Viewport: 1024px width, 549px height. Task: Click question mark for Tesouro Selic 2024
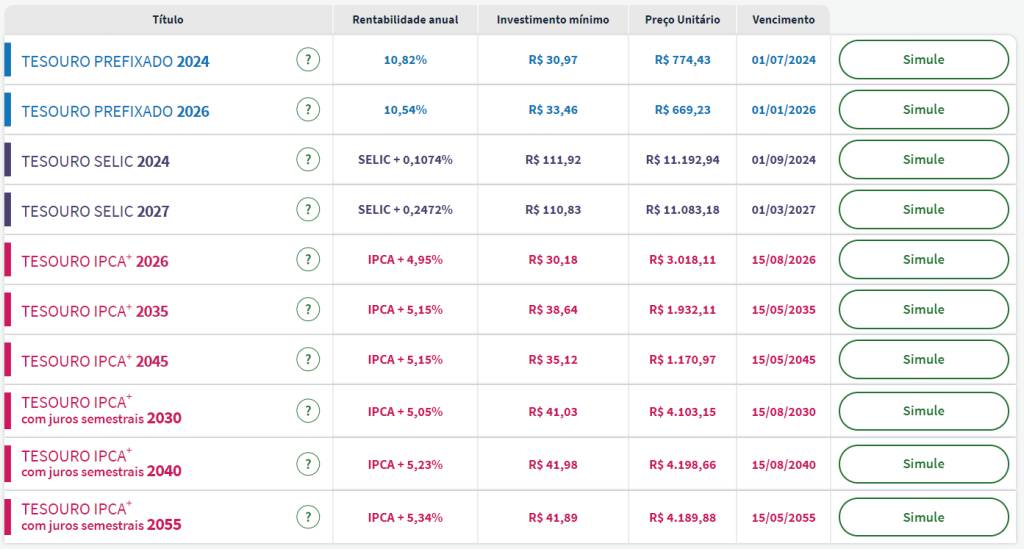(x=308, y=160)
